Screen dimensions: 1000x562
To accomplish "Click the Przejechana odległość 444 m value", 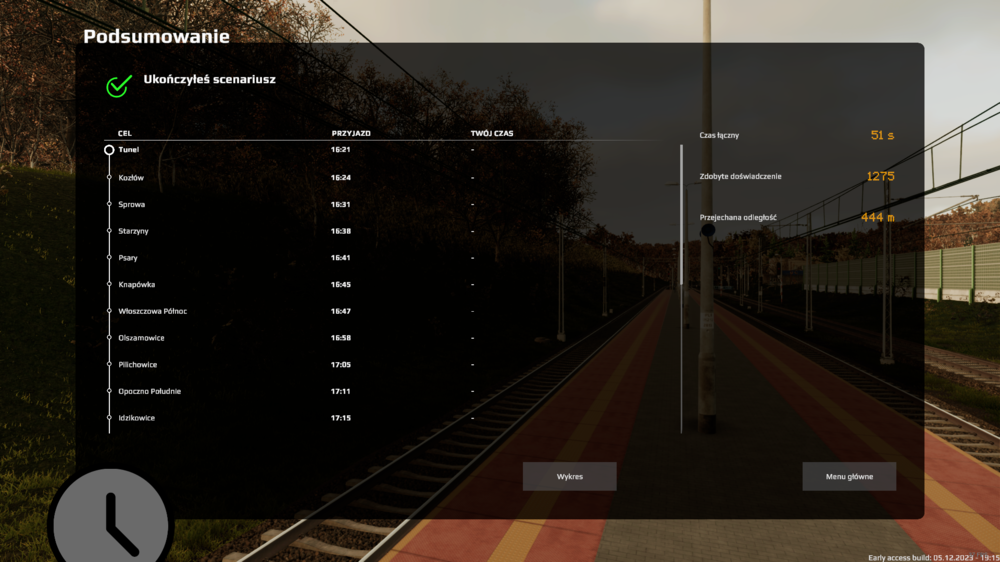I will (x=877, y=217).
